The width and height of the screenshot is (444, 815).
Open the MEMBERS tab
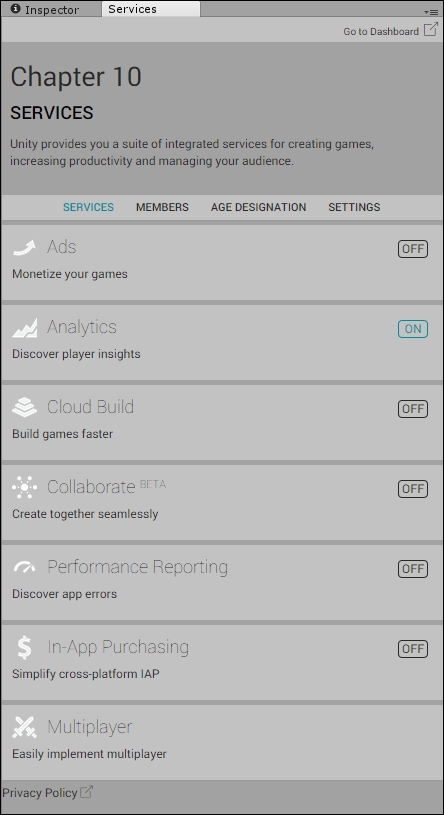(162, 207)
